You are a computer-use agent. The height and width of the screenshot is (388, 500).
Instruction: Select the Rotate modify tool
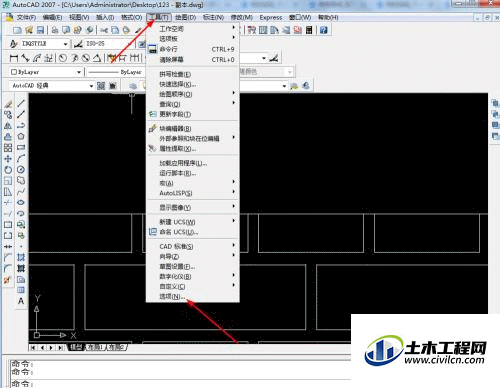(x=8, y=170)
